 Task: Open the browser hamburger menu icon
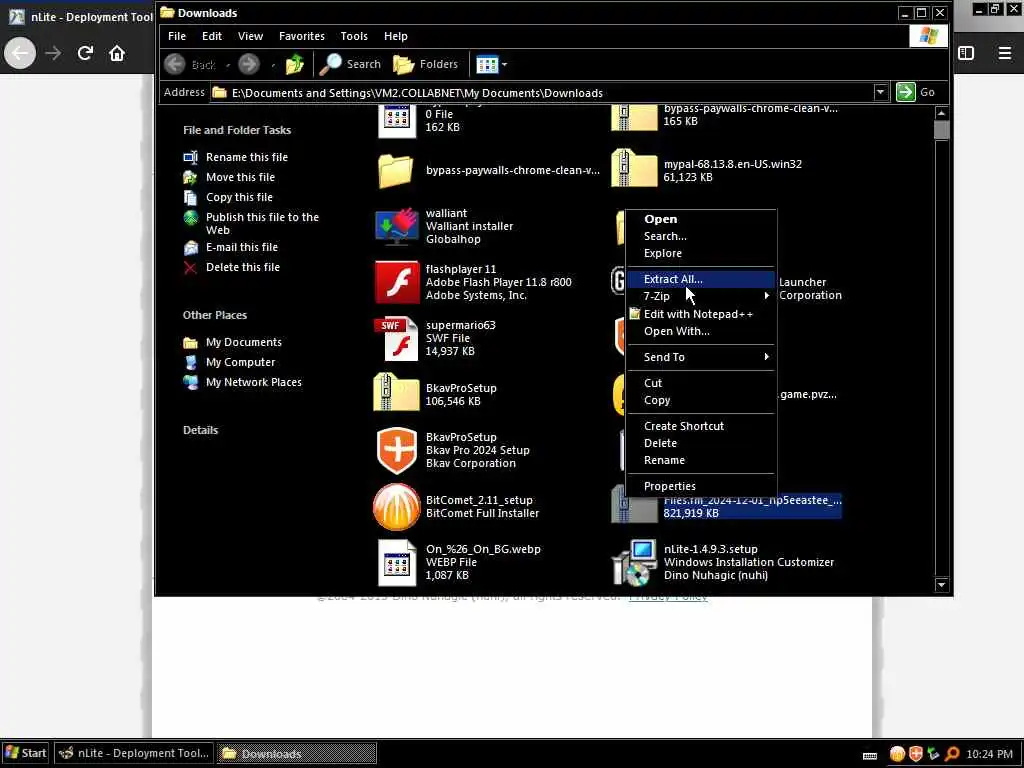[x=1004, y=53]
